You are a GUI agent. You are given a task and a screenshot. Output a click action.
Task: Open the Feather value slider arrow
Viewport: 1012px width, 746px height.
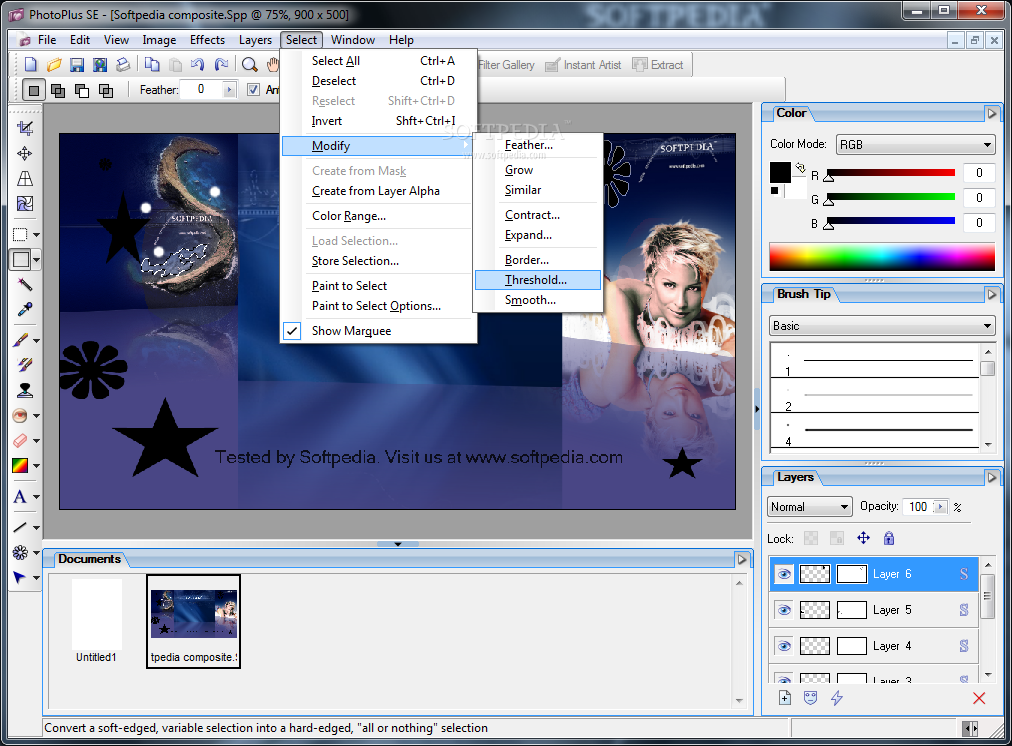pos(229,90)
